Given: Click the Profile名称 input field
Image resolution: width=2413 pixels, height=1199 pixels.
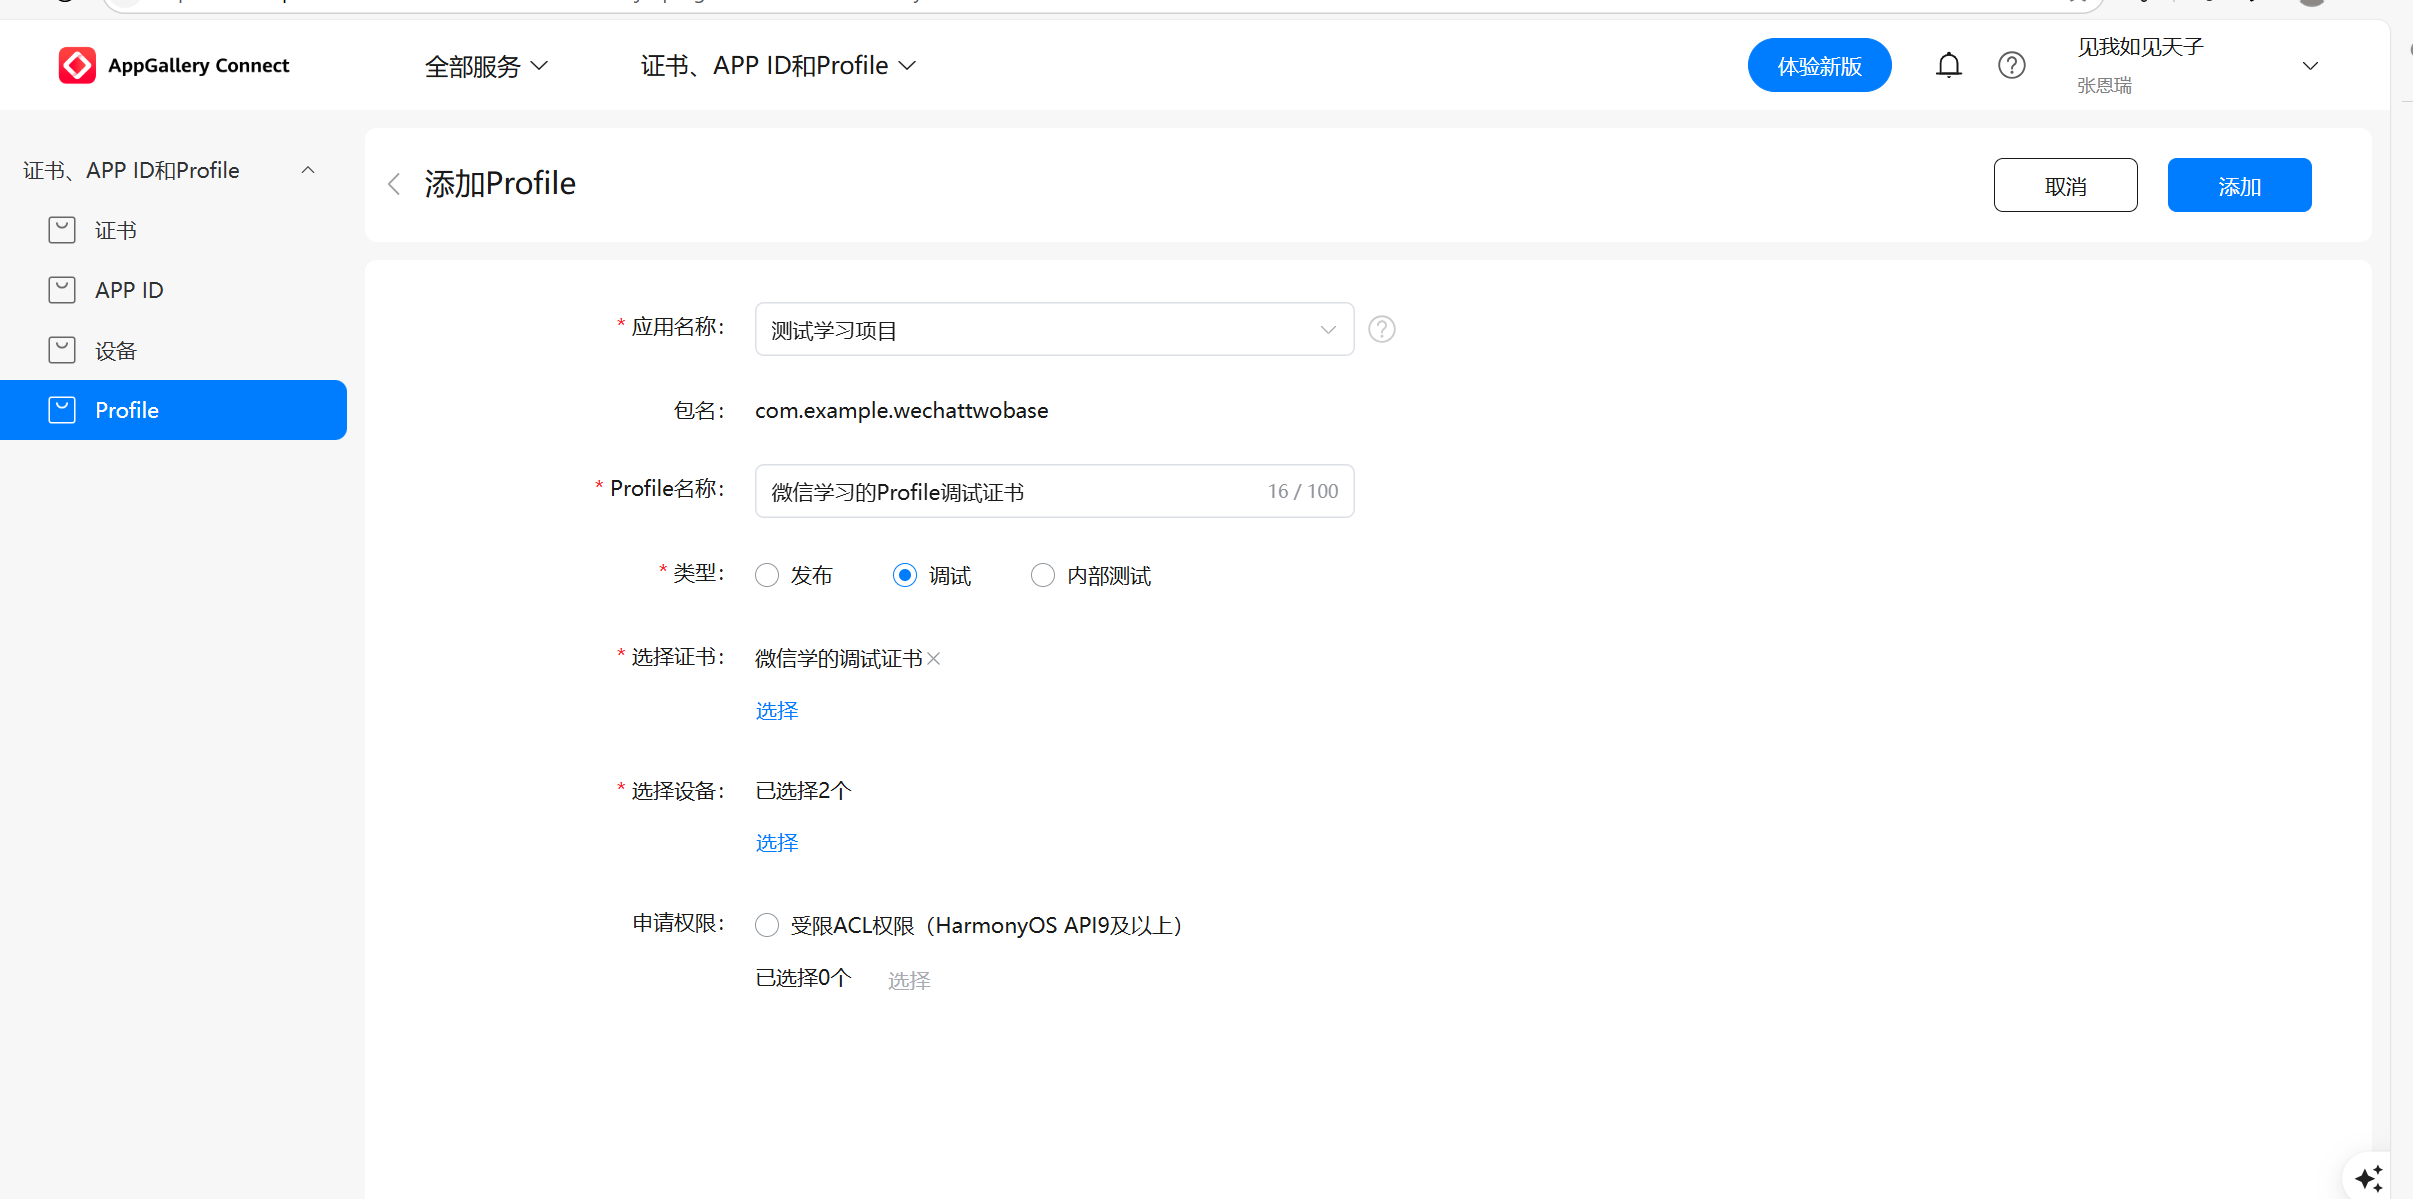Looking at the screenshot, I should pos(1010,491).
